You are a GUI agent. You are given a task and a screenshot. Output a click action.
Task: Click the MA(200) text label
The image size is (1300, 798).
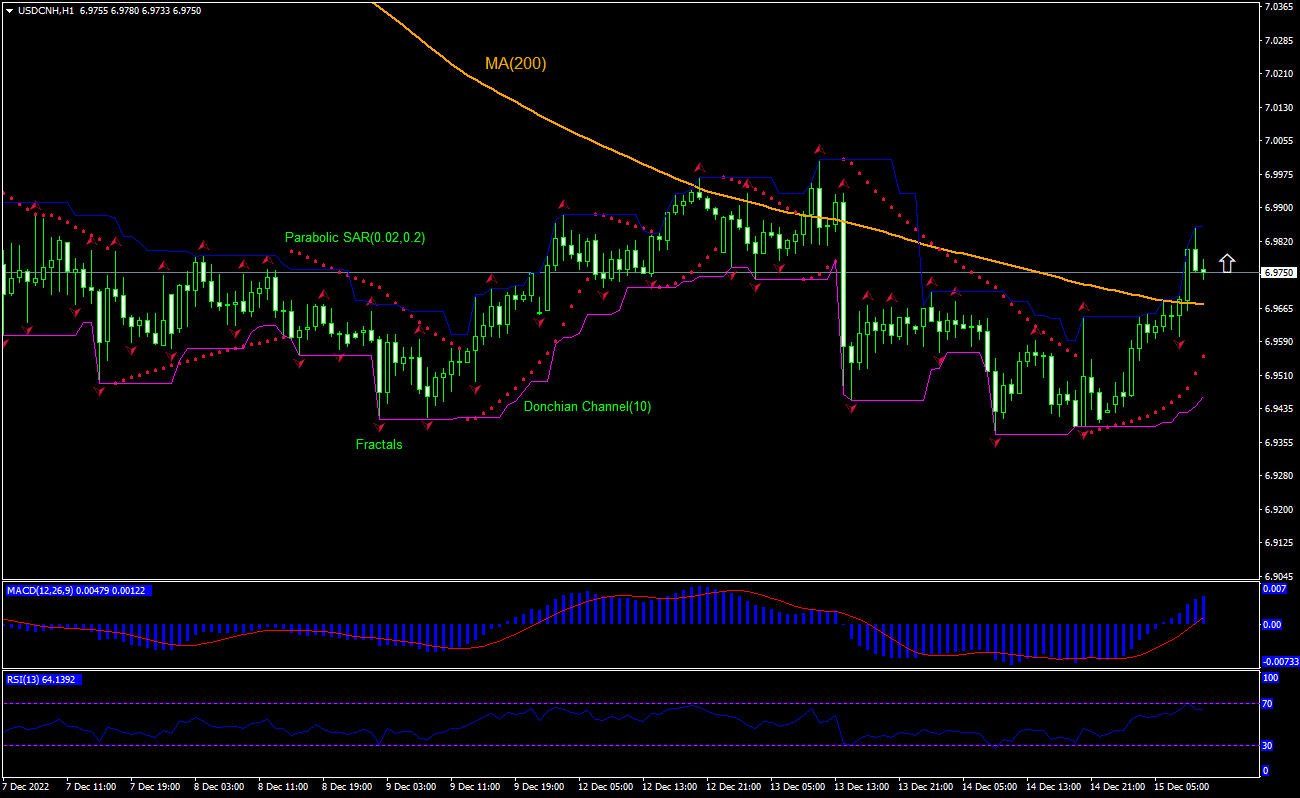[516, 63]
